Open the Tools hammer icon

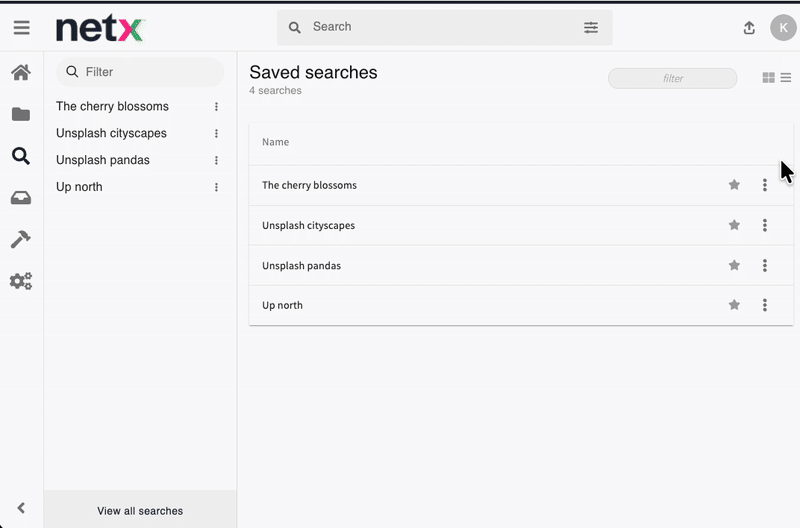click(x=21, y=239)
